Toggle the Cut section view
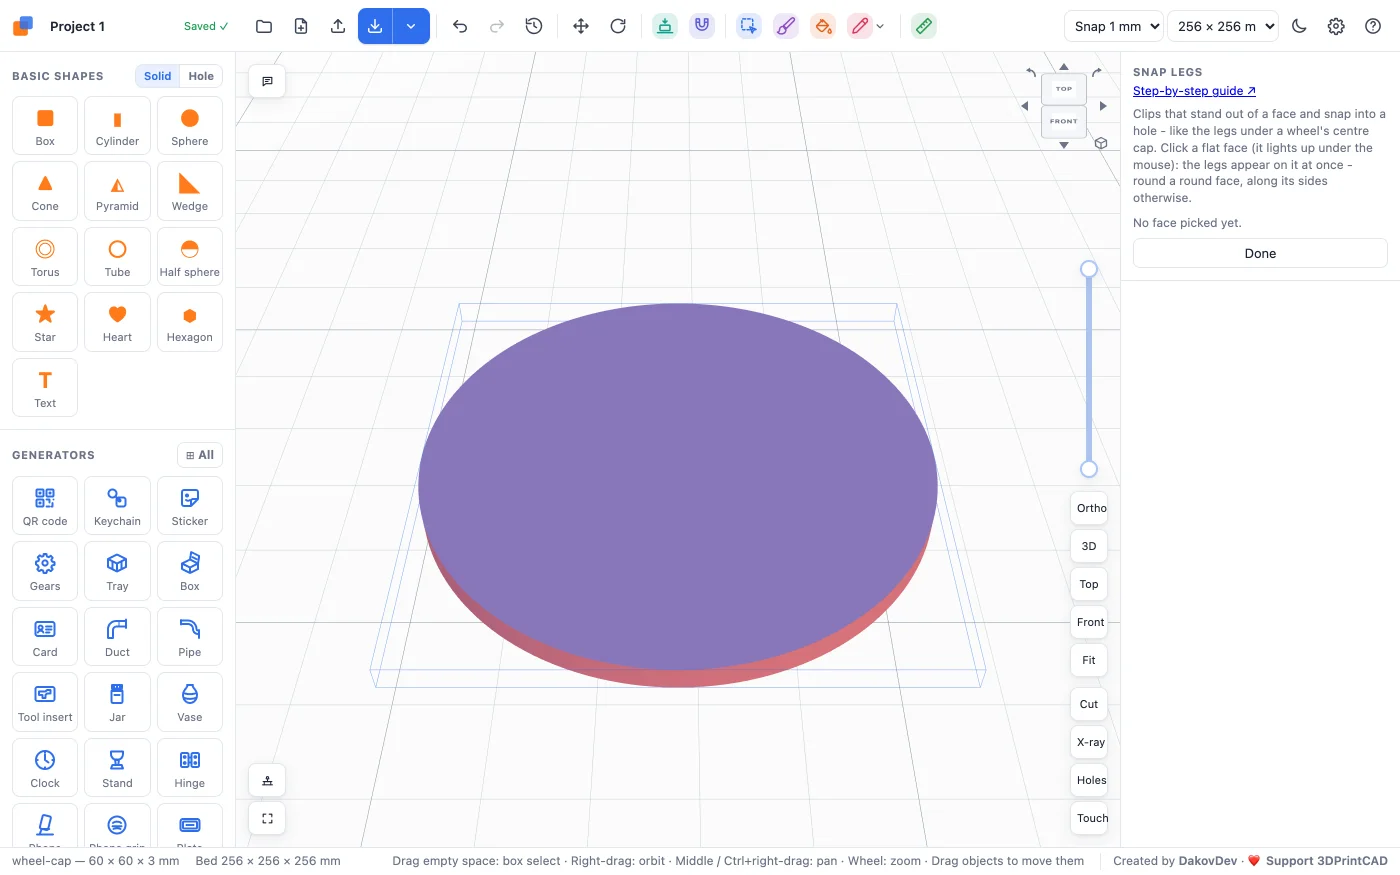Image resolution: width=1400 pixels, height=875 pixels. tap(1089, 704)
